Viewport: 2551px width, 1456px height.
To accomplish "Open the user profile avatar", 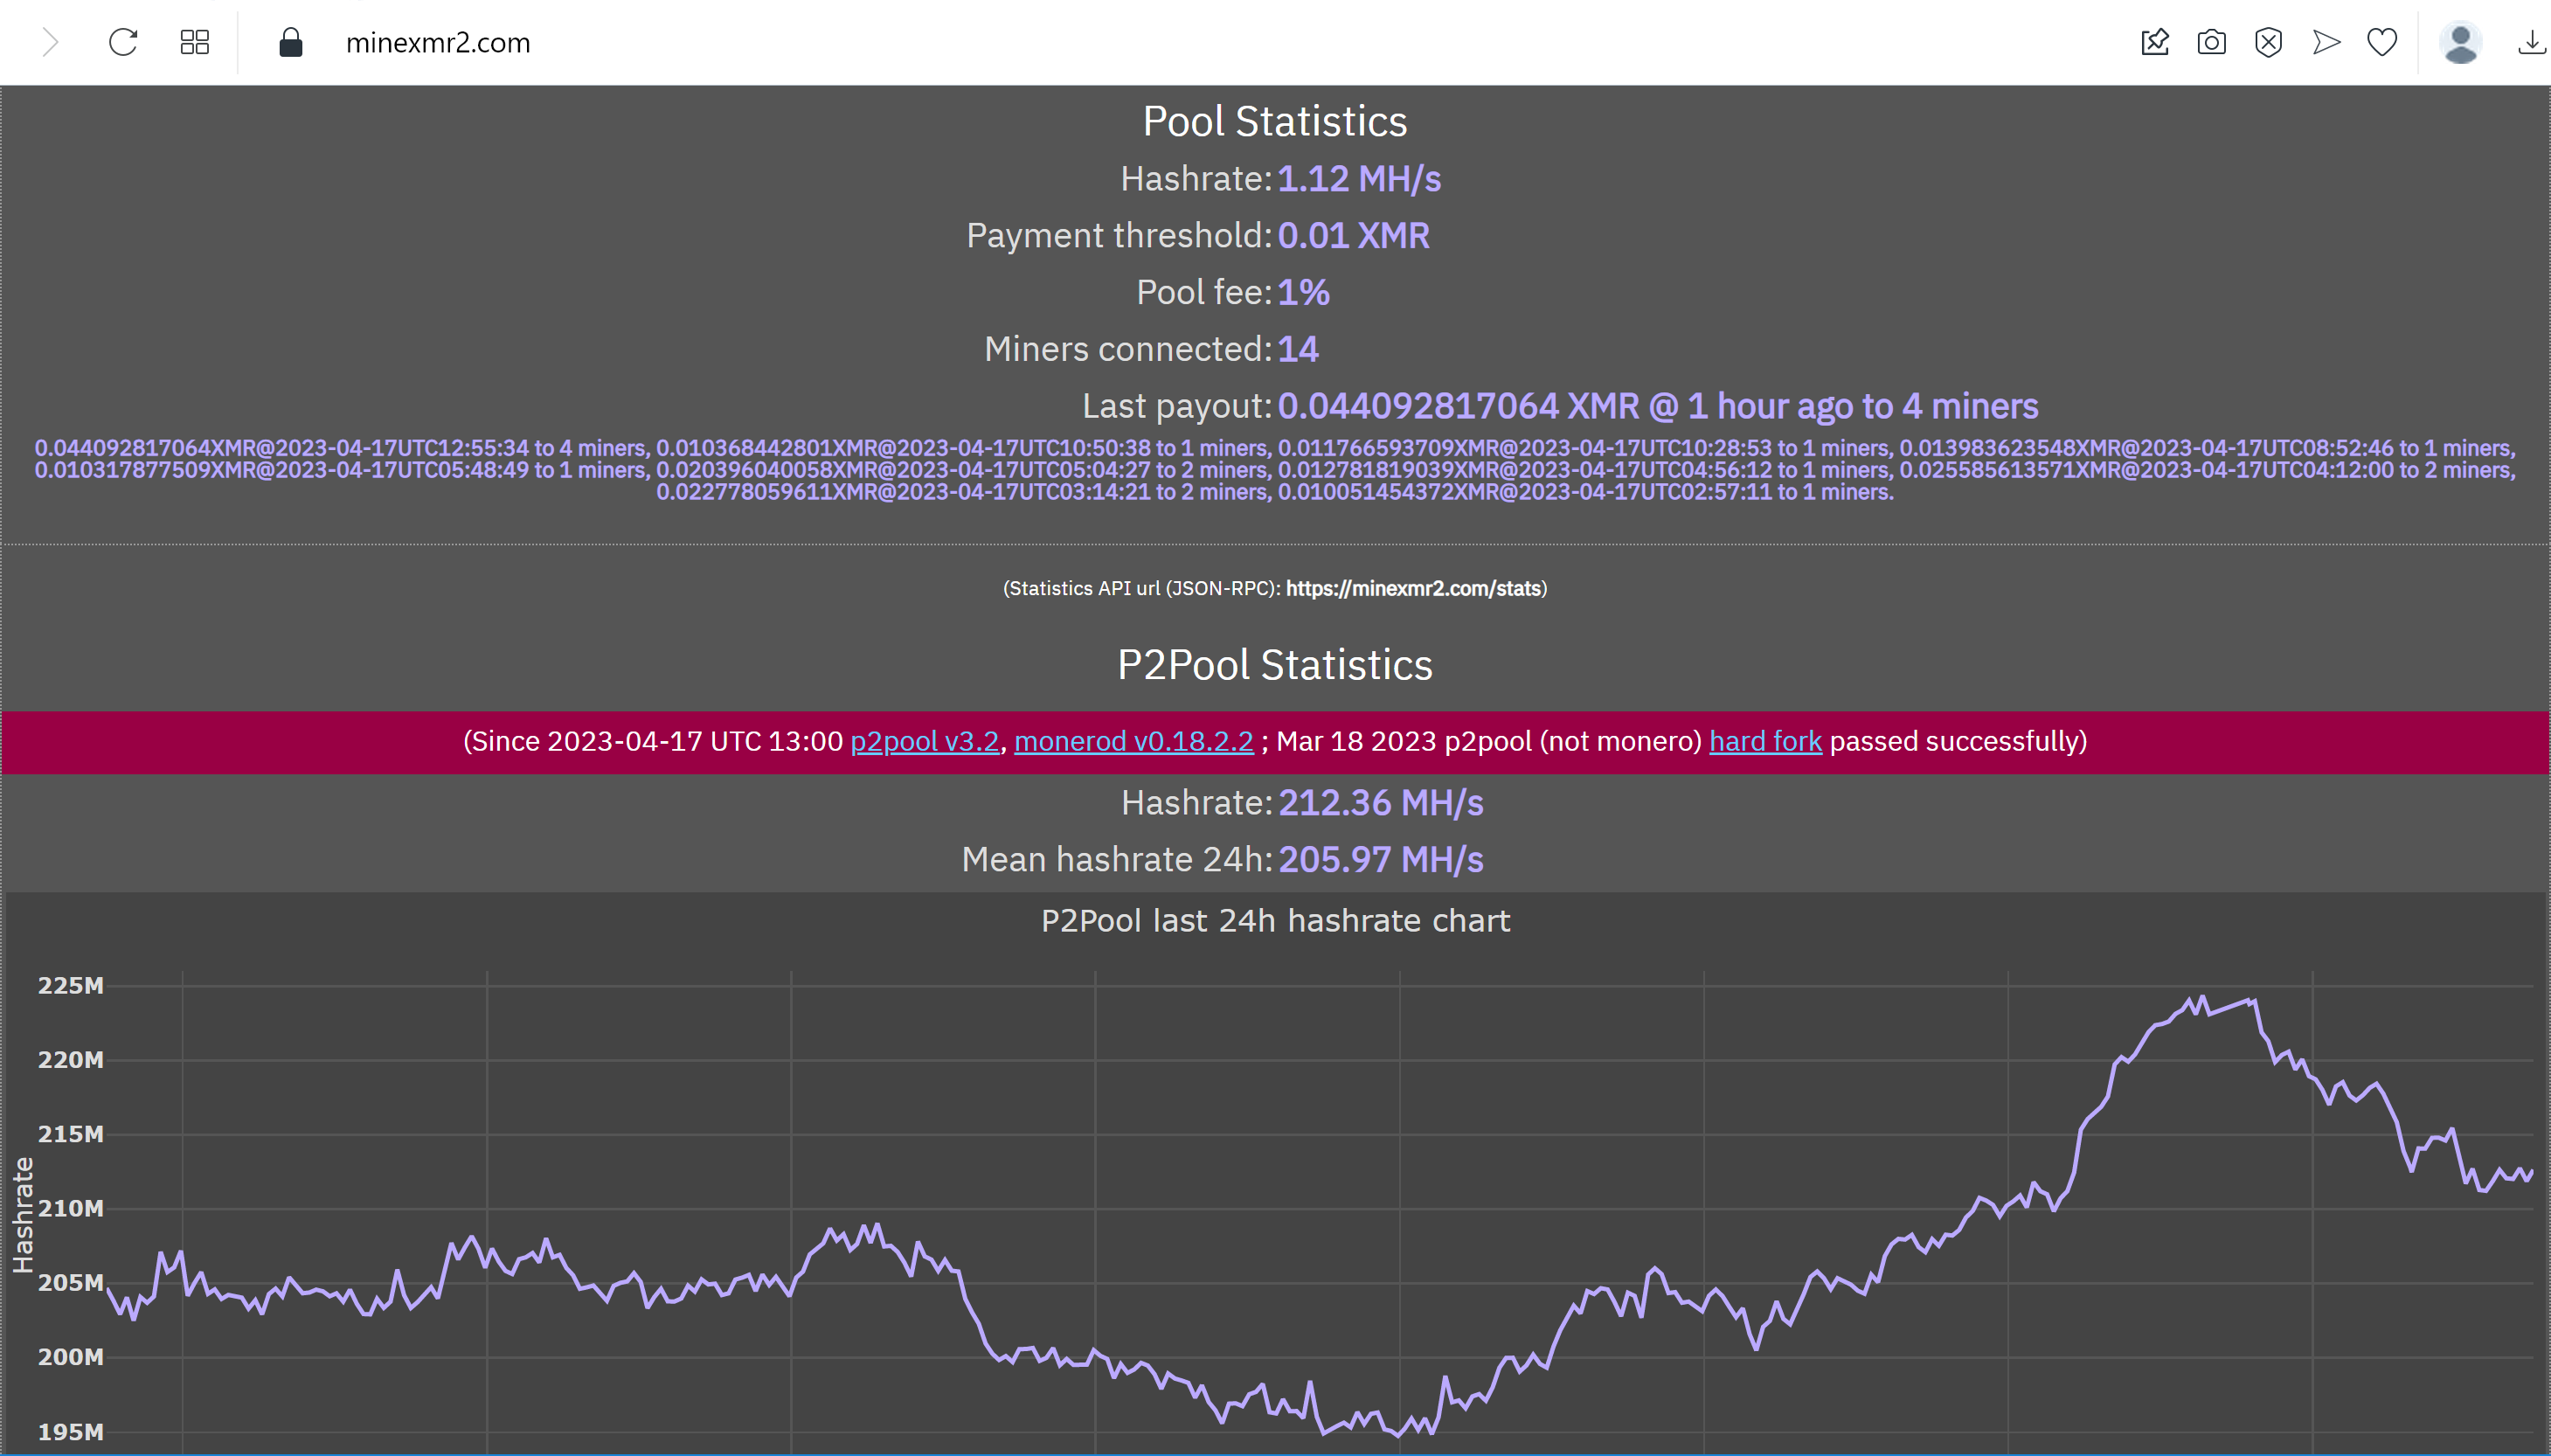I will coord(2460,42).
